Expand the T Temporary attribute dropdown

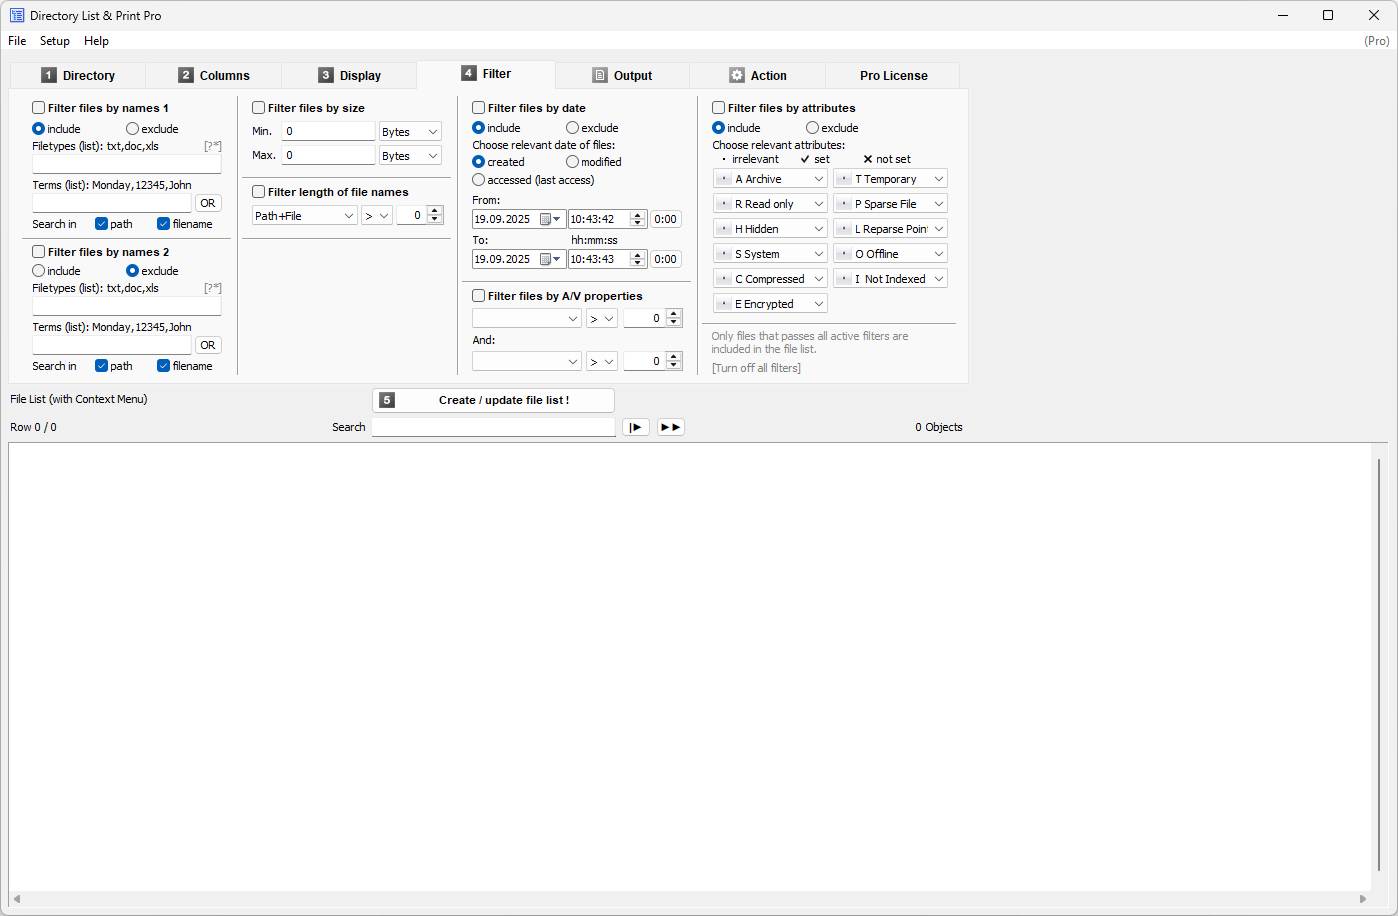938,179
